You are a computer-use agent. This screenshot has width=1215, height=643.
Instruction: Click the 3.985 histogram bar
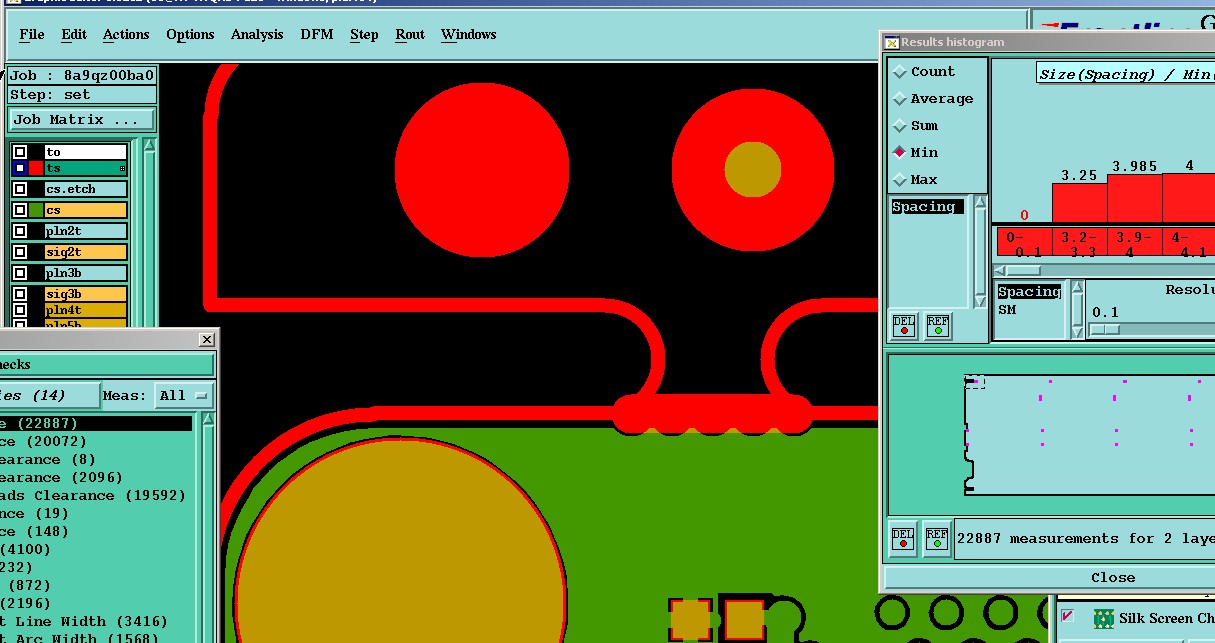(1134, 198)
